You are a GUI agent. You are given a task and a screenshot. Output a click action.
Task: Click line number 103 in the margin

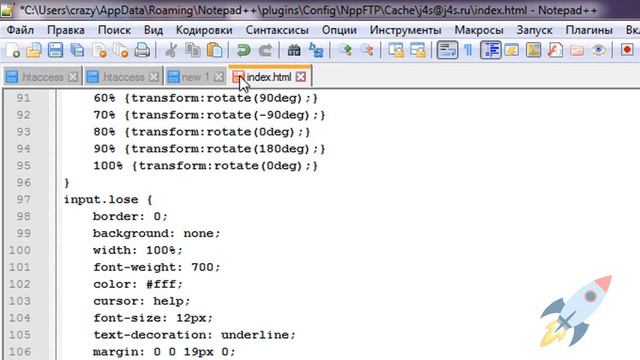point(20,301)
